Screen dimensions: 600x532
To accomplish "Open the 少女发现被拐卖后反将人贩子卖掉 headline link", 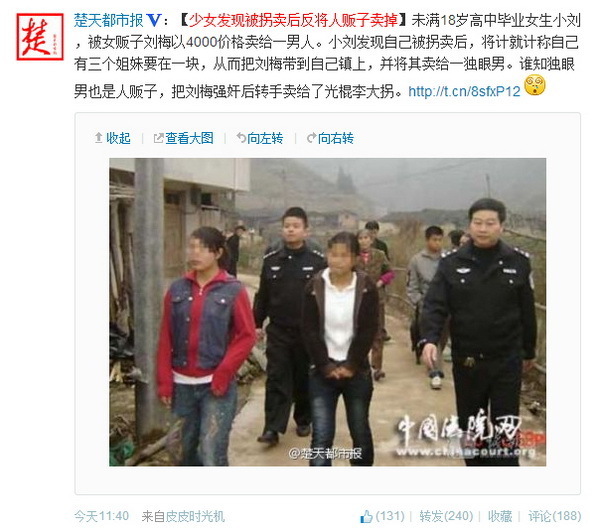I will tap(293, 20).
